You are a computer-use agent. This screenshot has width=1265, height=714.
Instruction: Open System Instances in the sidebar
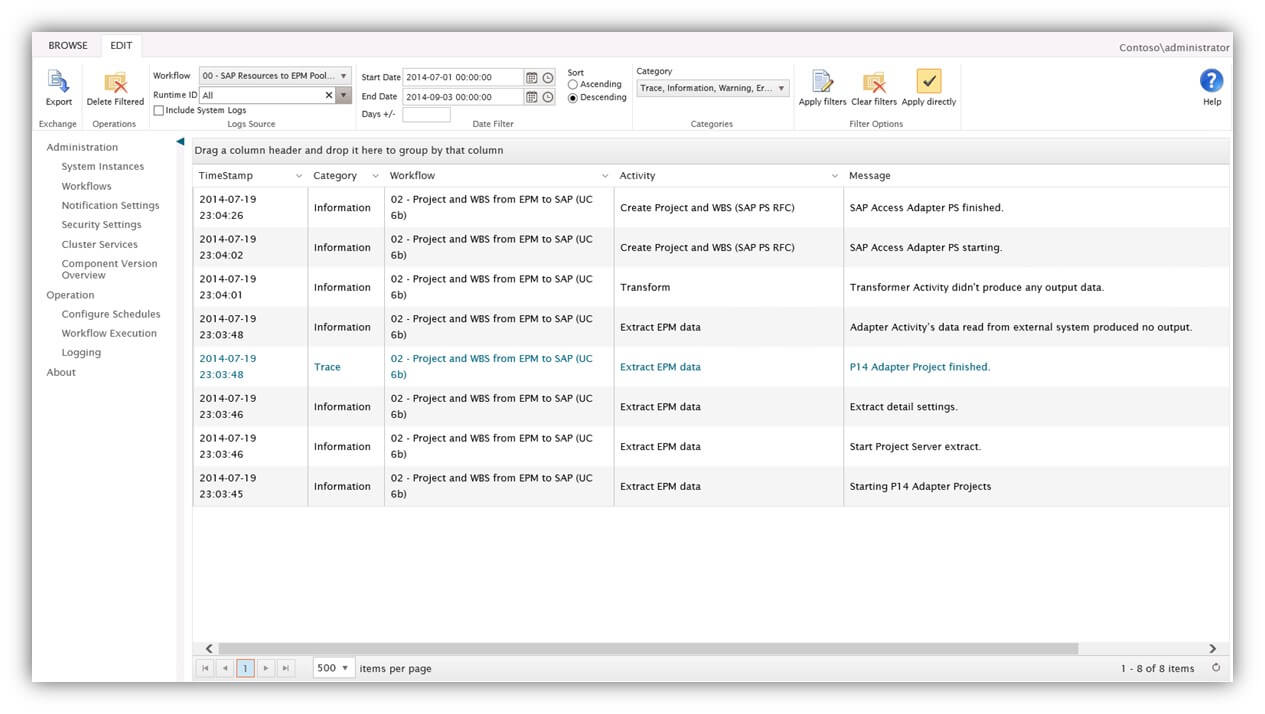click(x=103, y=167)
